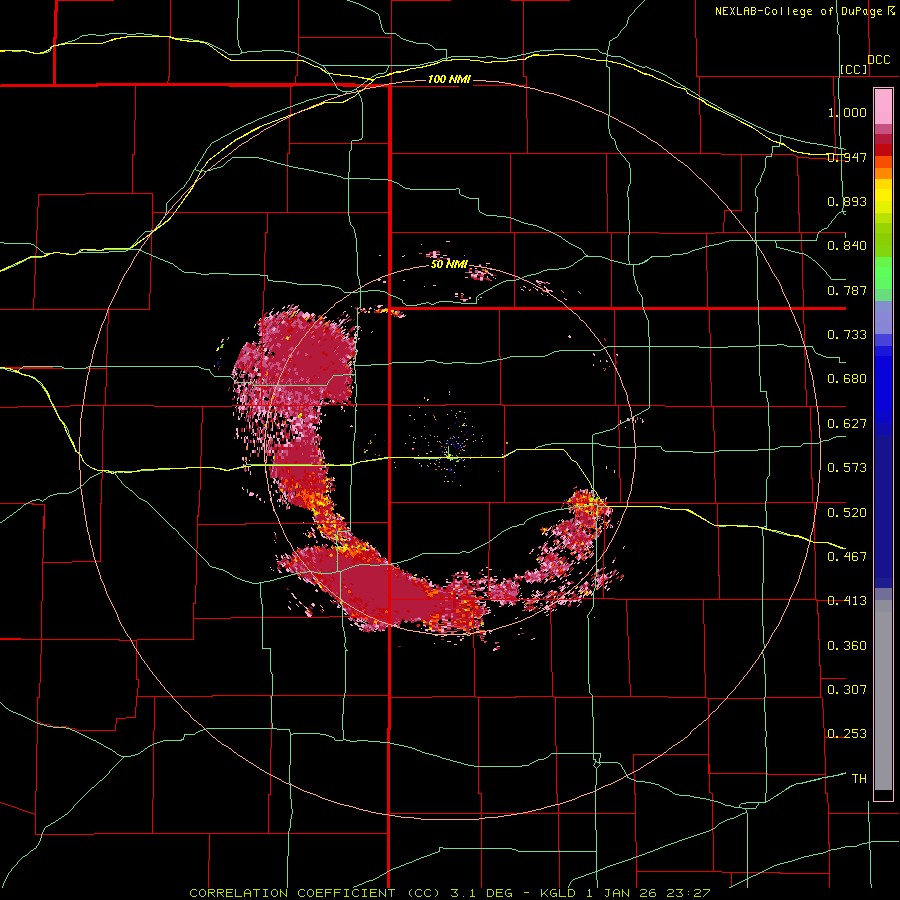The width and height of the screenshot is (900, 900).
Task: Select the 0.307 scale value
Action: pyautogui.click(x=847, y=689)
